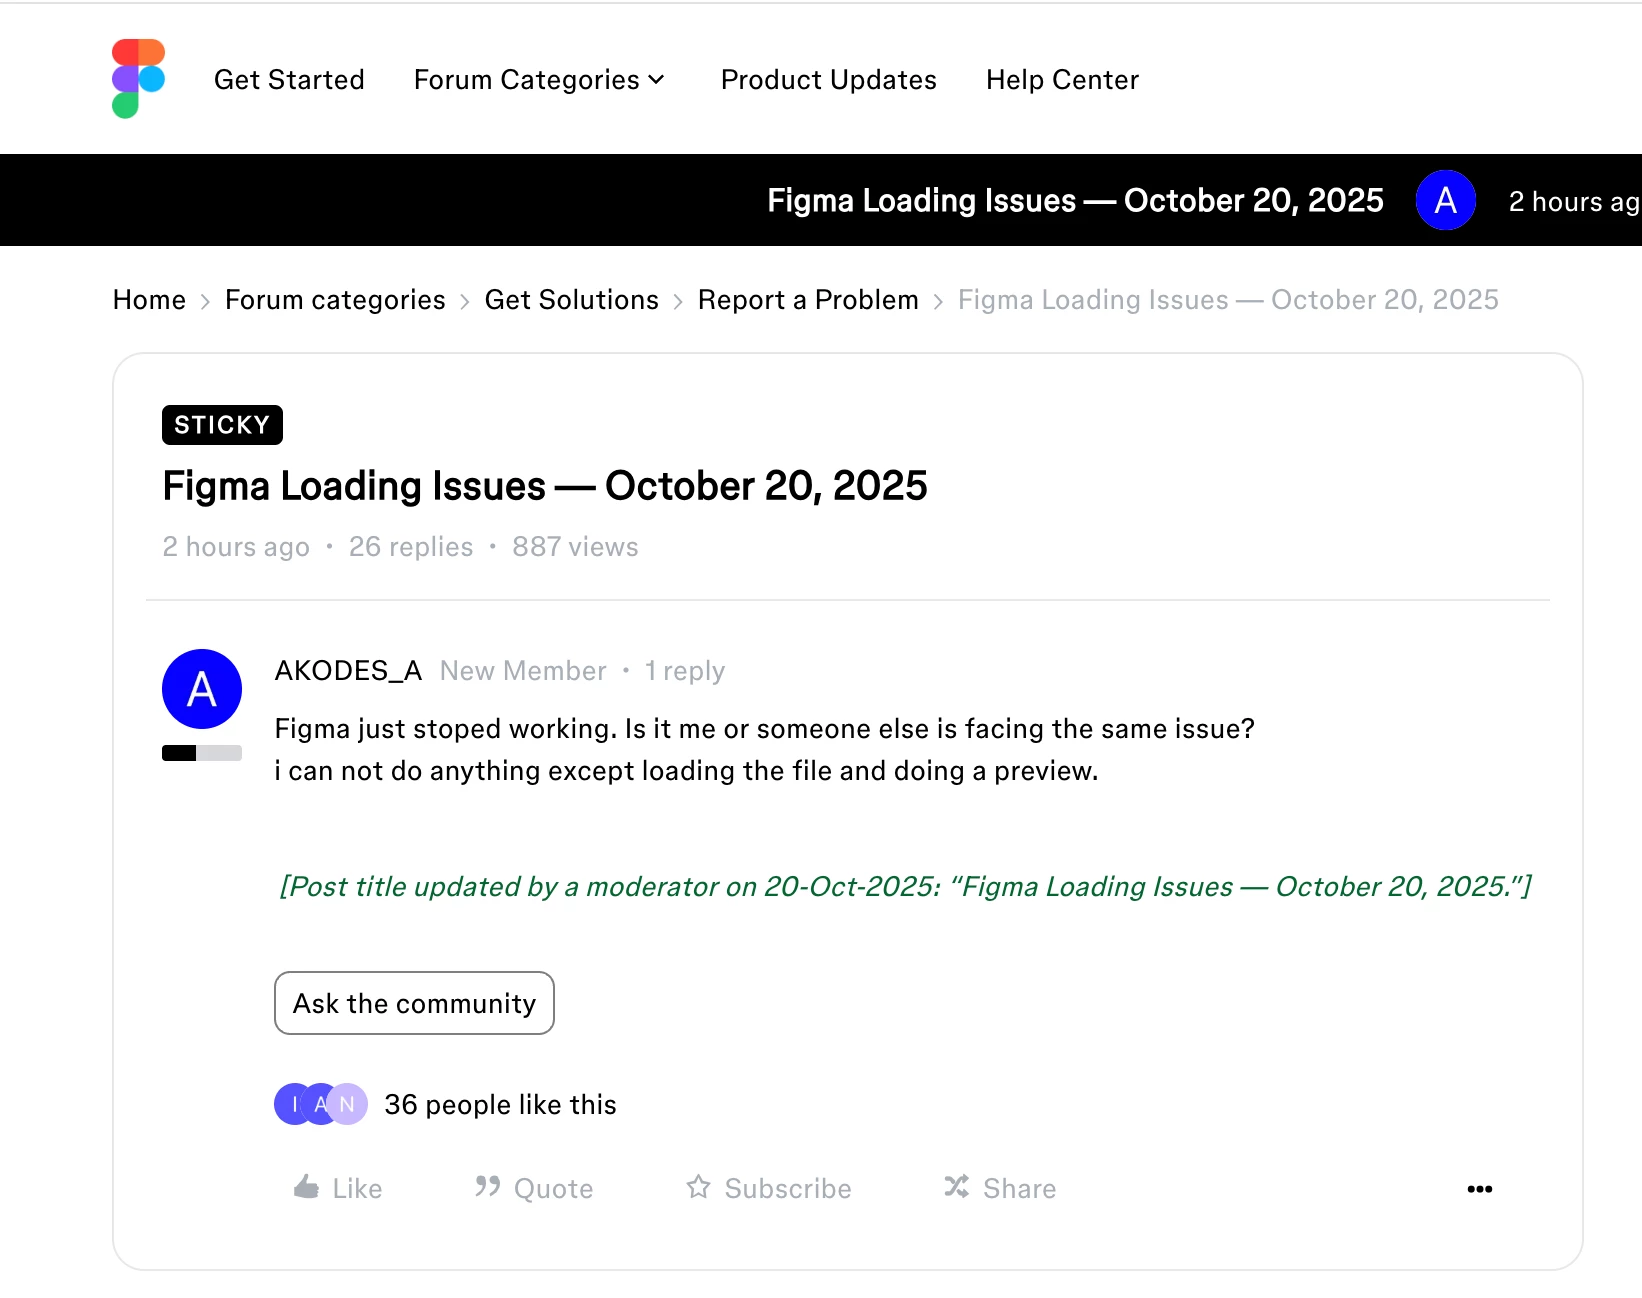The height and width of the screenshot is (1298, 1642).
Task: Share the post with shuffle icon
Action: click(1000, 1188)
